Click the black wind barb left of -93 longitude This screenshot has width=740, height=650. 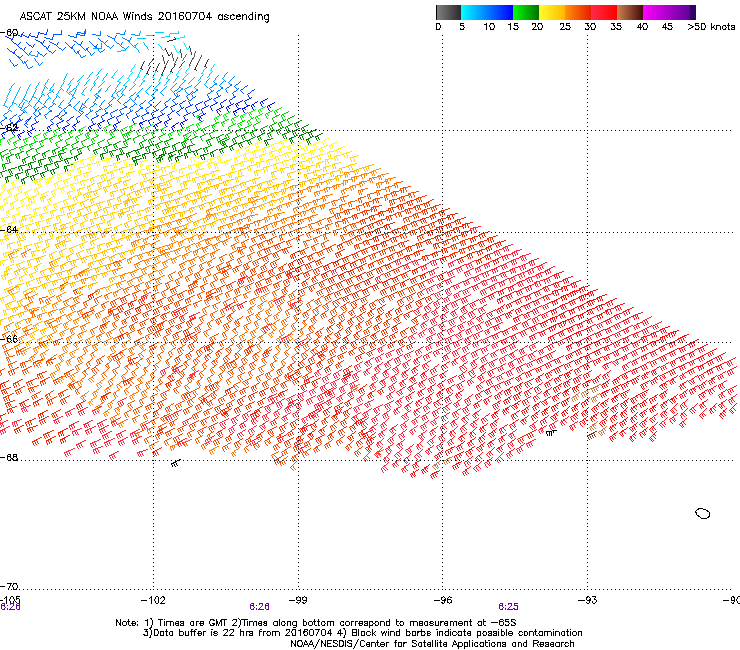coord(551,432)
